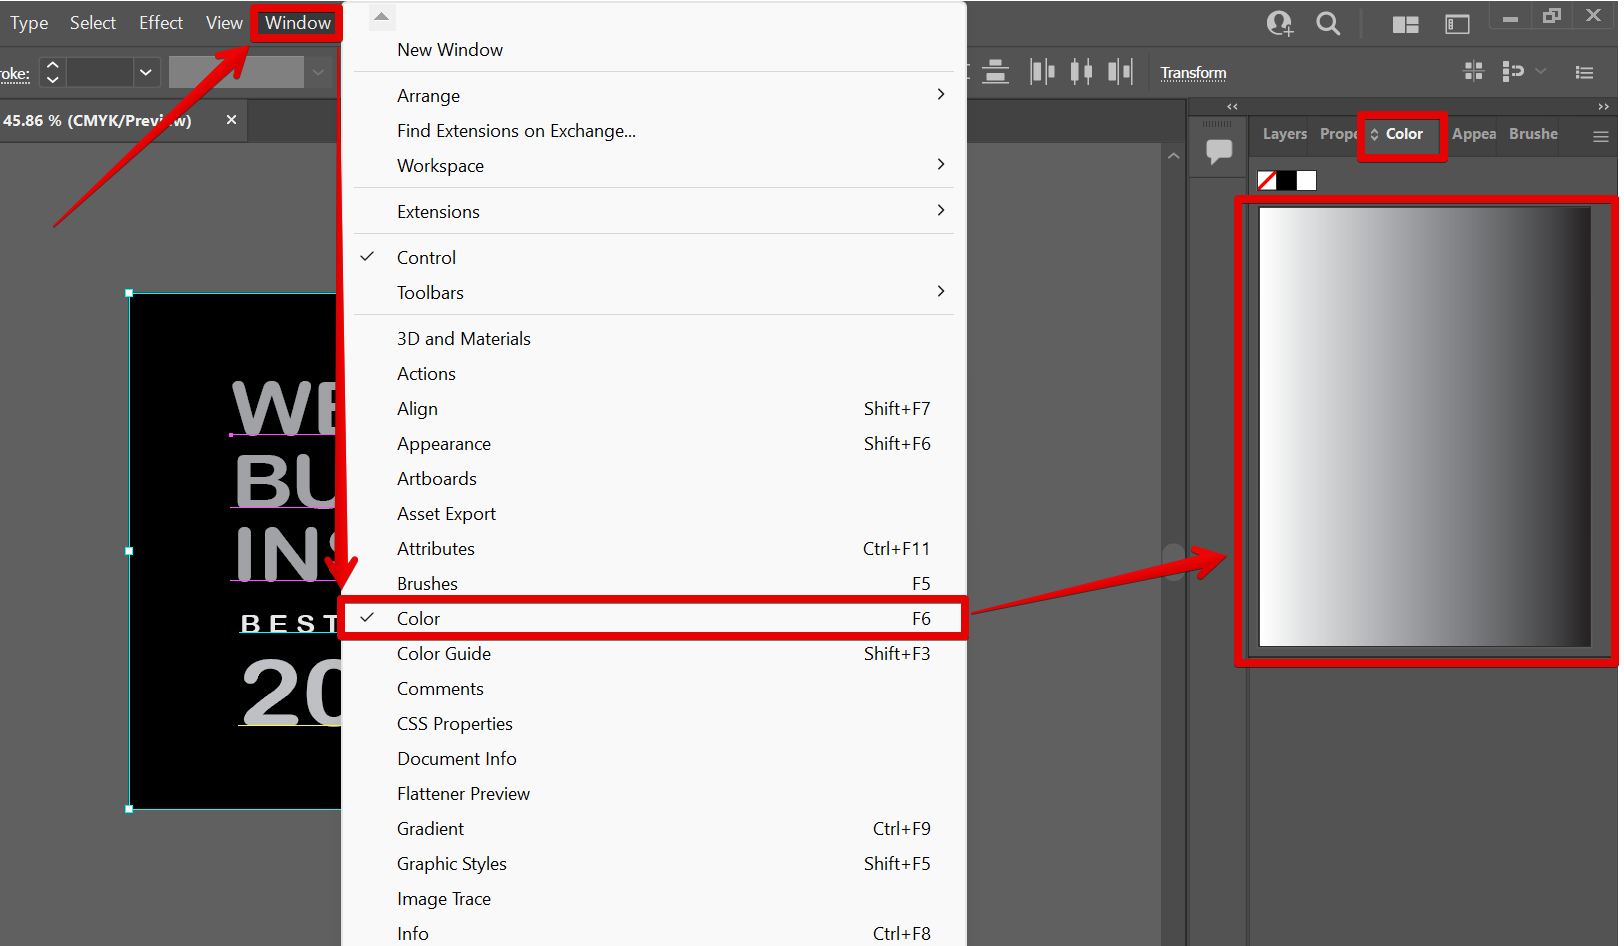Viewport: 1624px width, 946px height.
Task: Uncheck Color in the Window menu
Action: (x=418, y=618)
